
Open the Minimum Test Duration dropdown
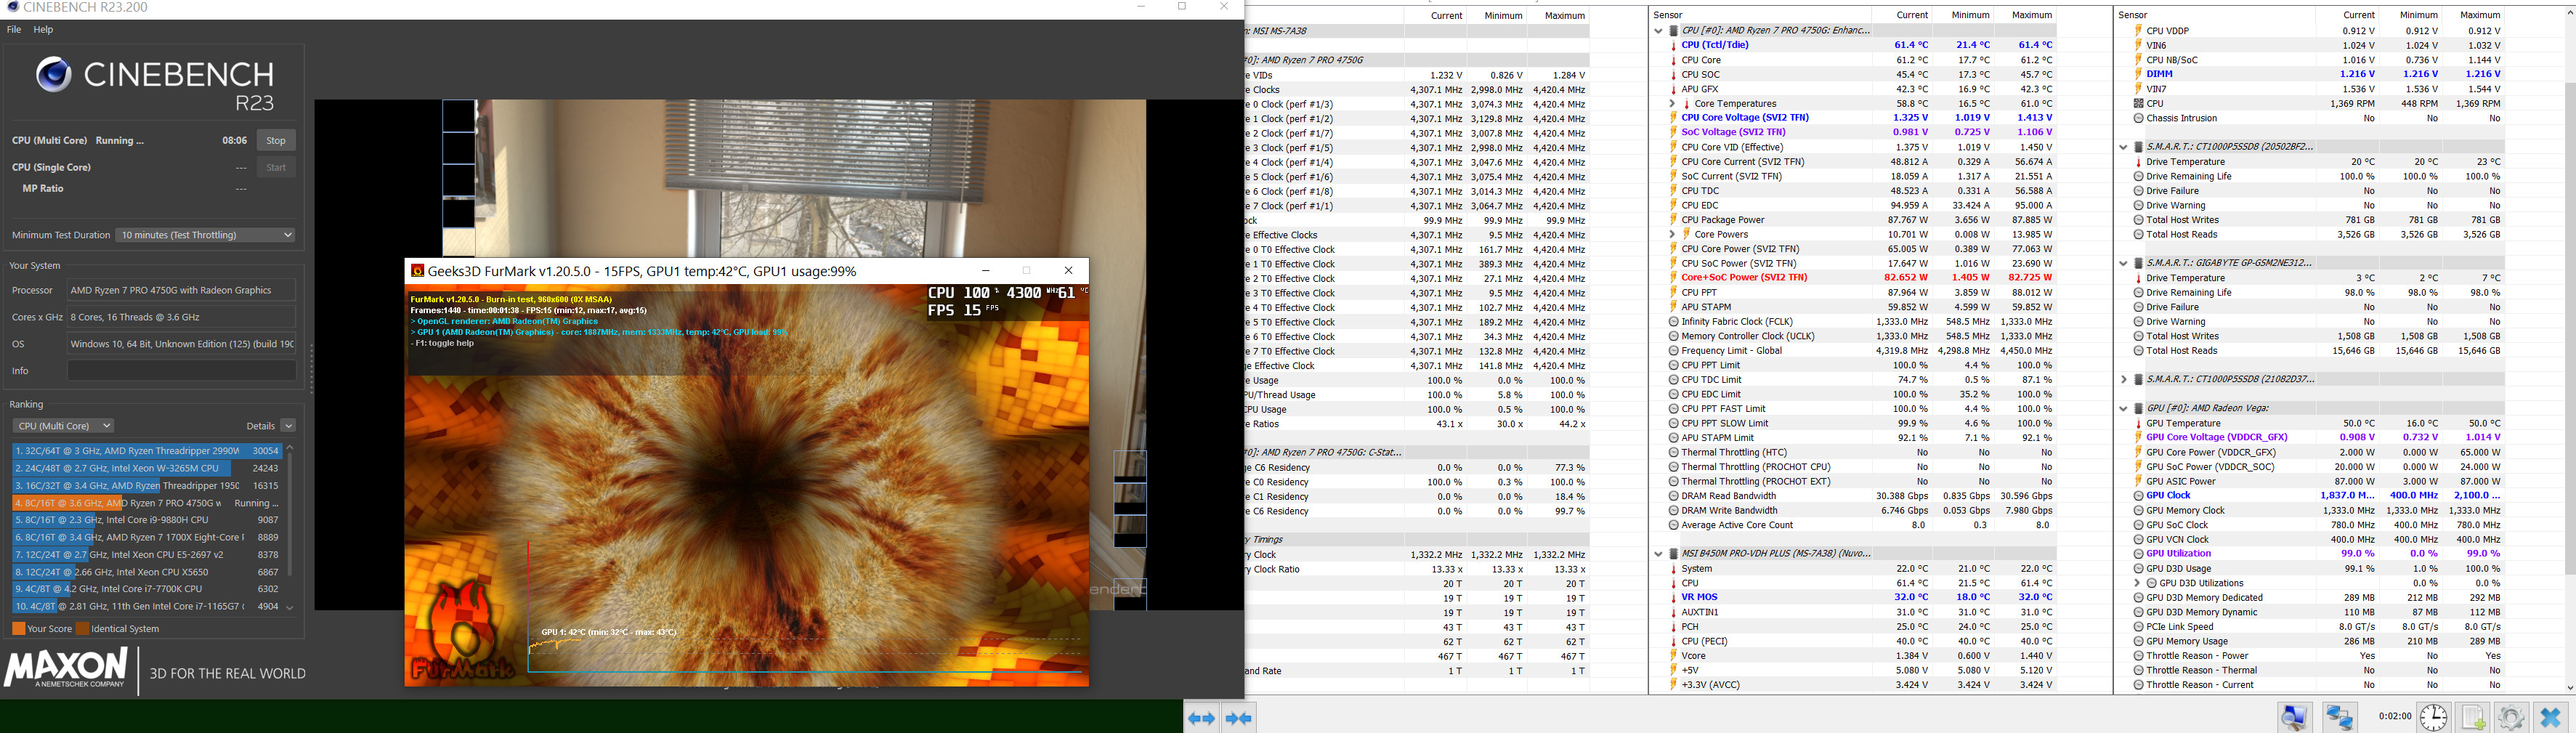(206, 235)
